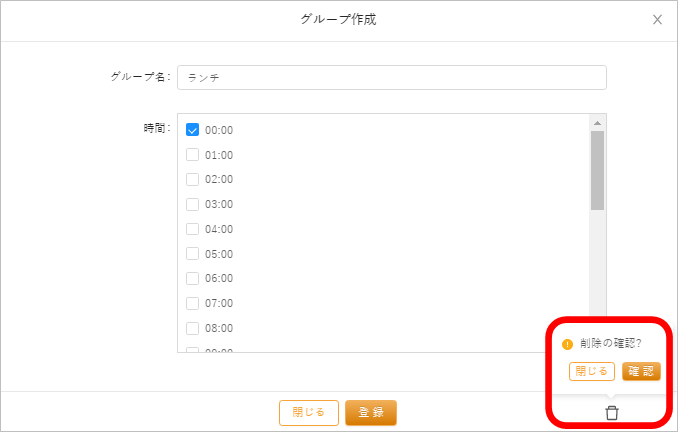Click the time list scrollbar thumb

pyautogui.click(x=597, y=170)
